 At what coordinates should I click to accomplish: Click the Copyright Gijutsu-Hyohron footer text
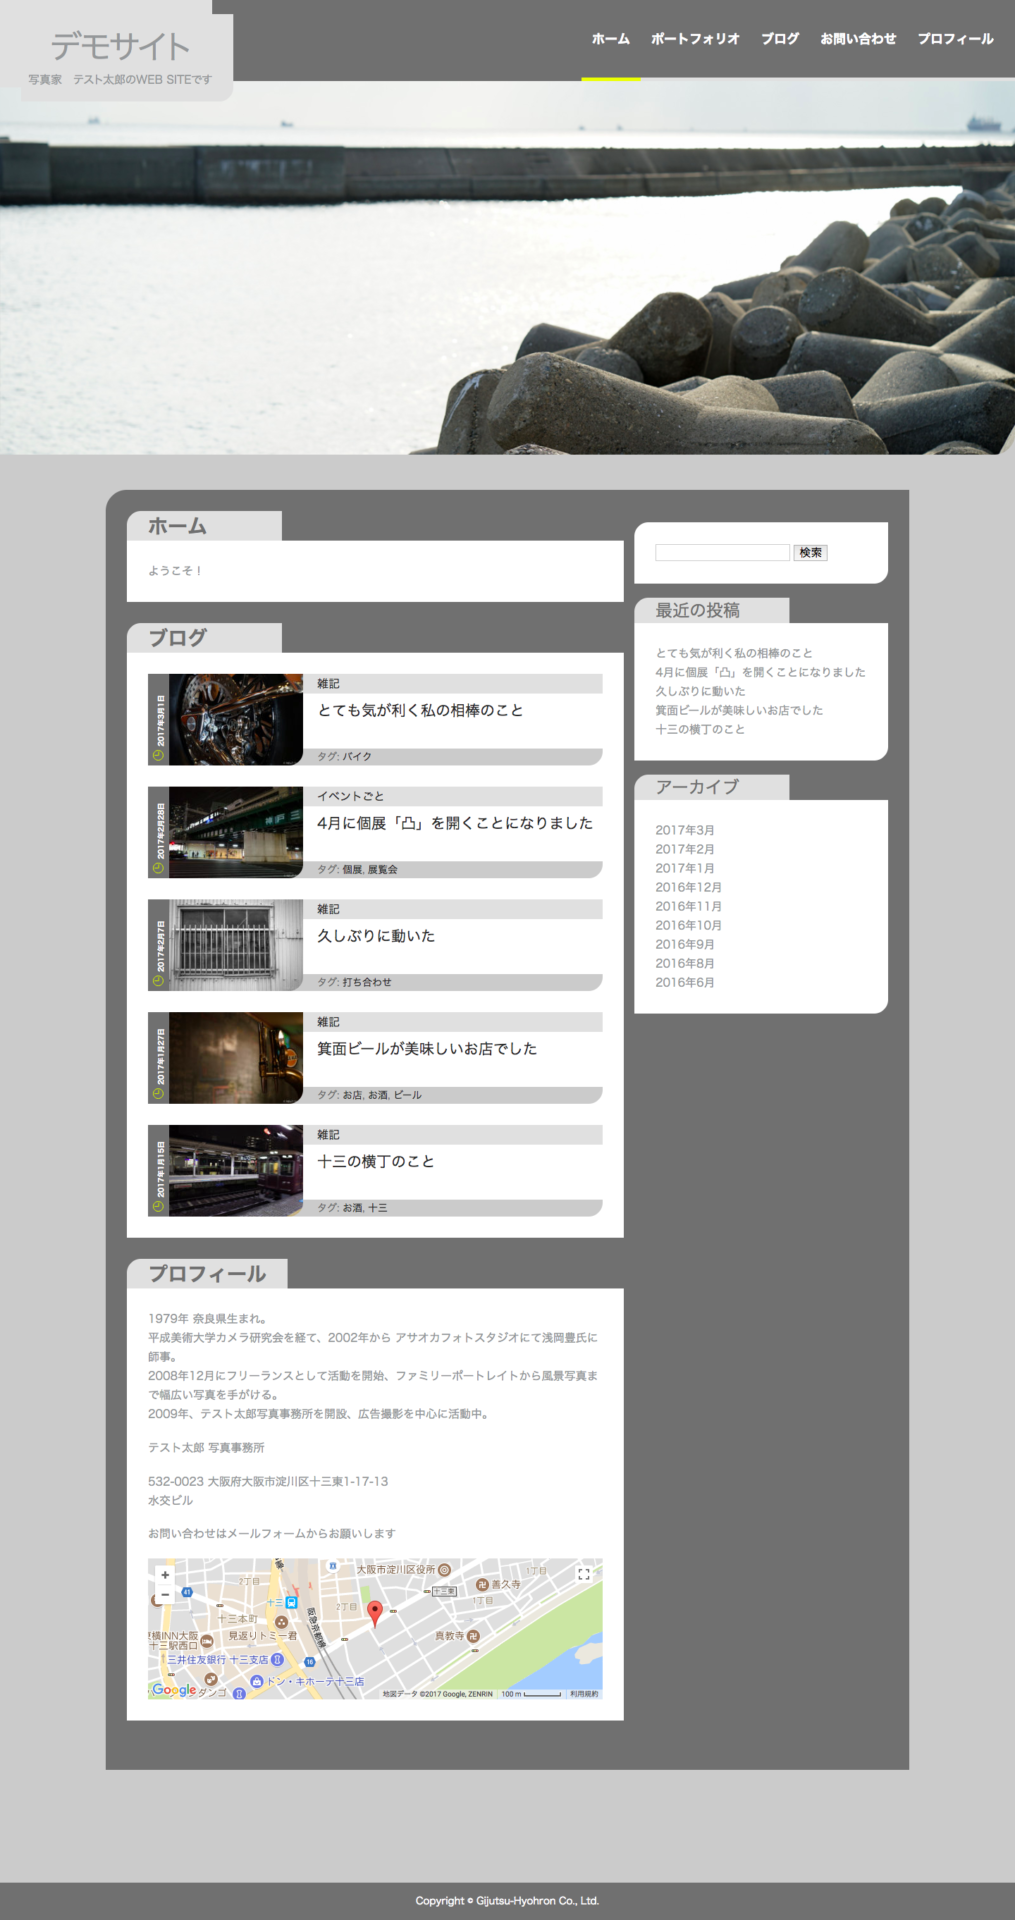pyautogui.click(x=507, y=1901)
